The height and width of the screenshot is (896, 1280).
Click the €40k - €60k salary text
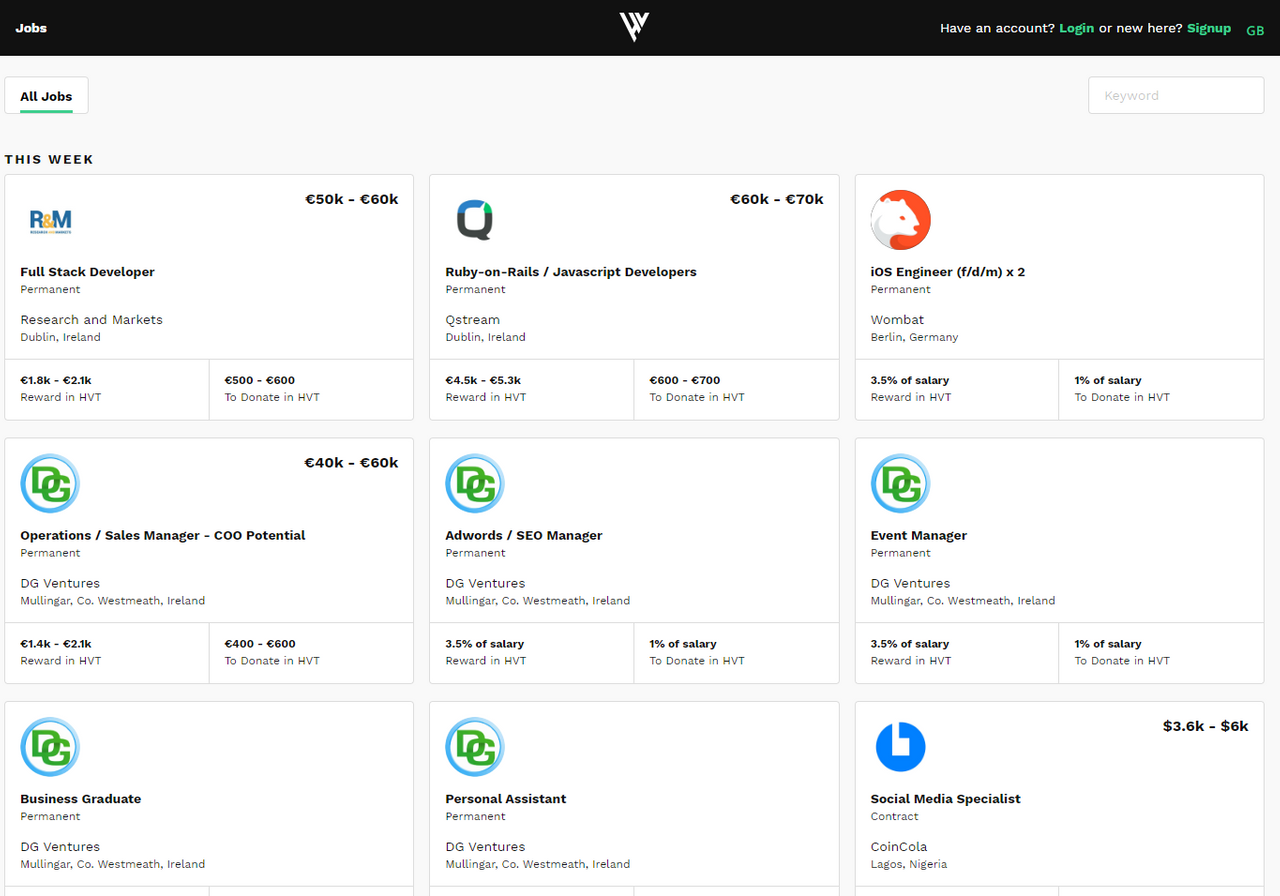click(x=352, y=463)
